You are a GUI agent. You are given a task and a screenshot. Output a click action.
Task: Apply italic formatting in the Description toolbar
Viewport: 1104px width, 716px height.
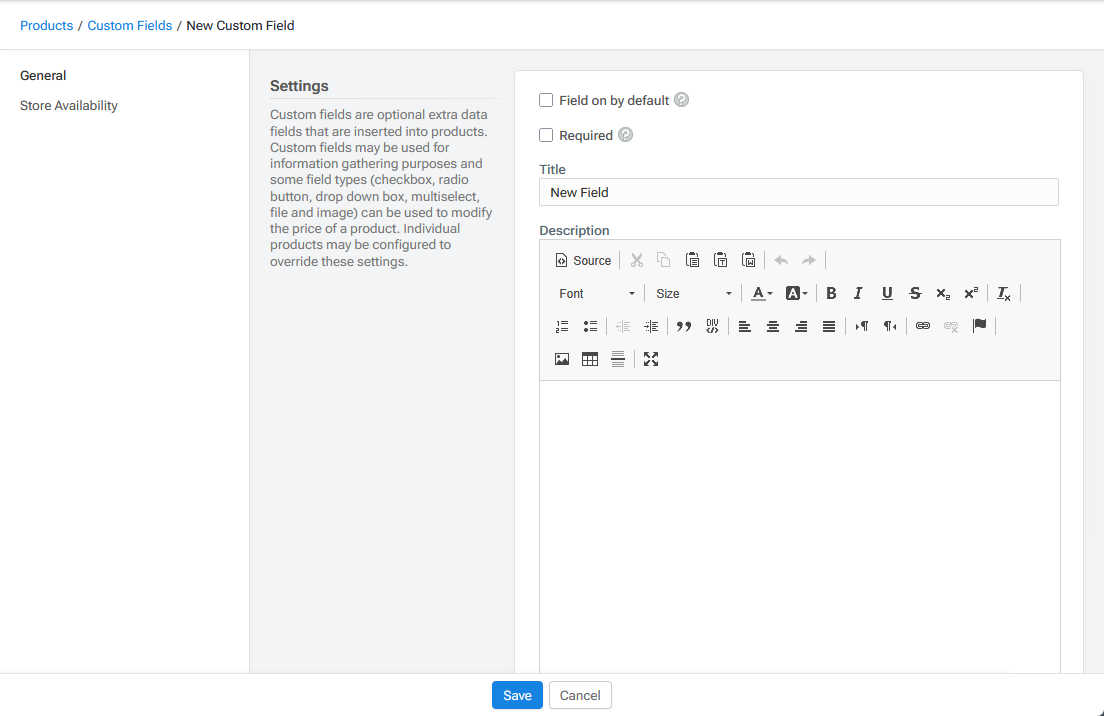pyautogui.click(x=858, y=293)
